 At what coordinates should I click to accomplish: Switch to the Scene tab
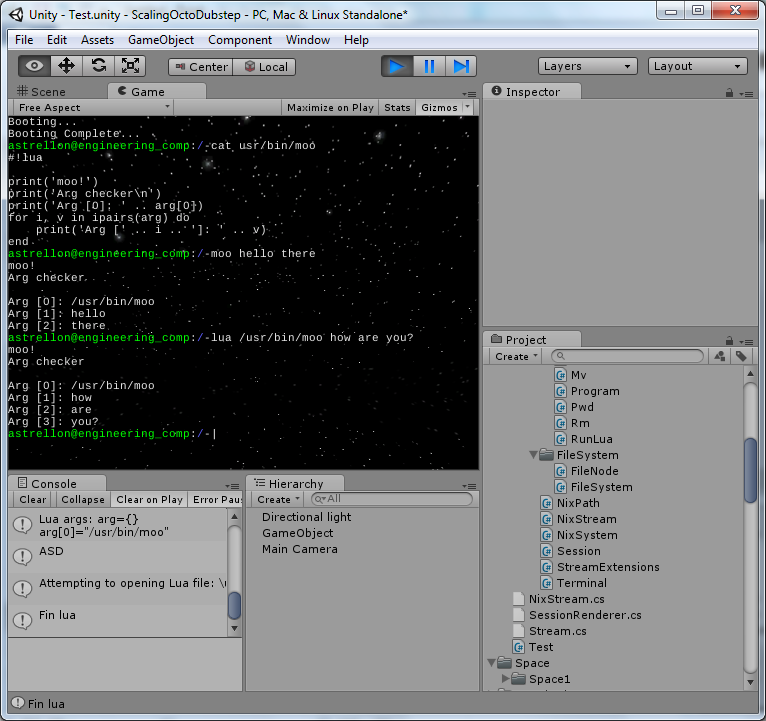[42, 92]
